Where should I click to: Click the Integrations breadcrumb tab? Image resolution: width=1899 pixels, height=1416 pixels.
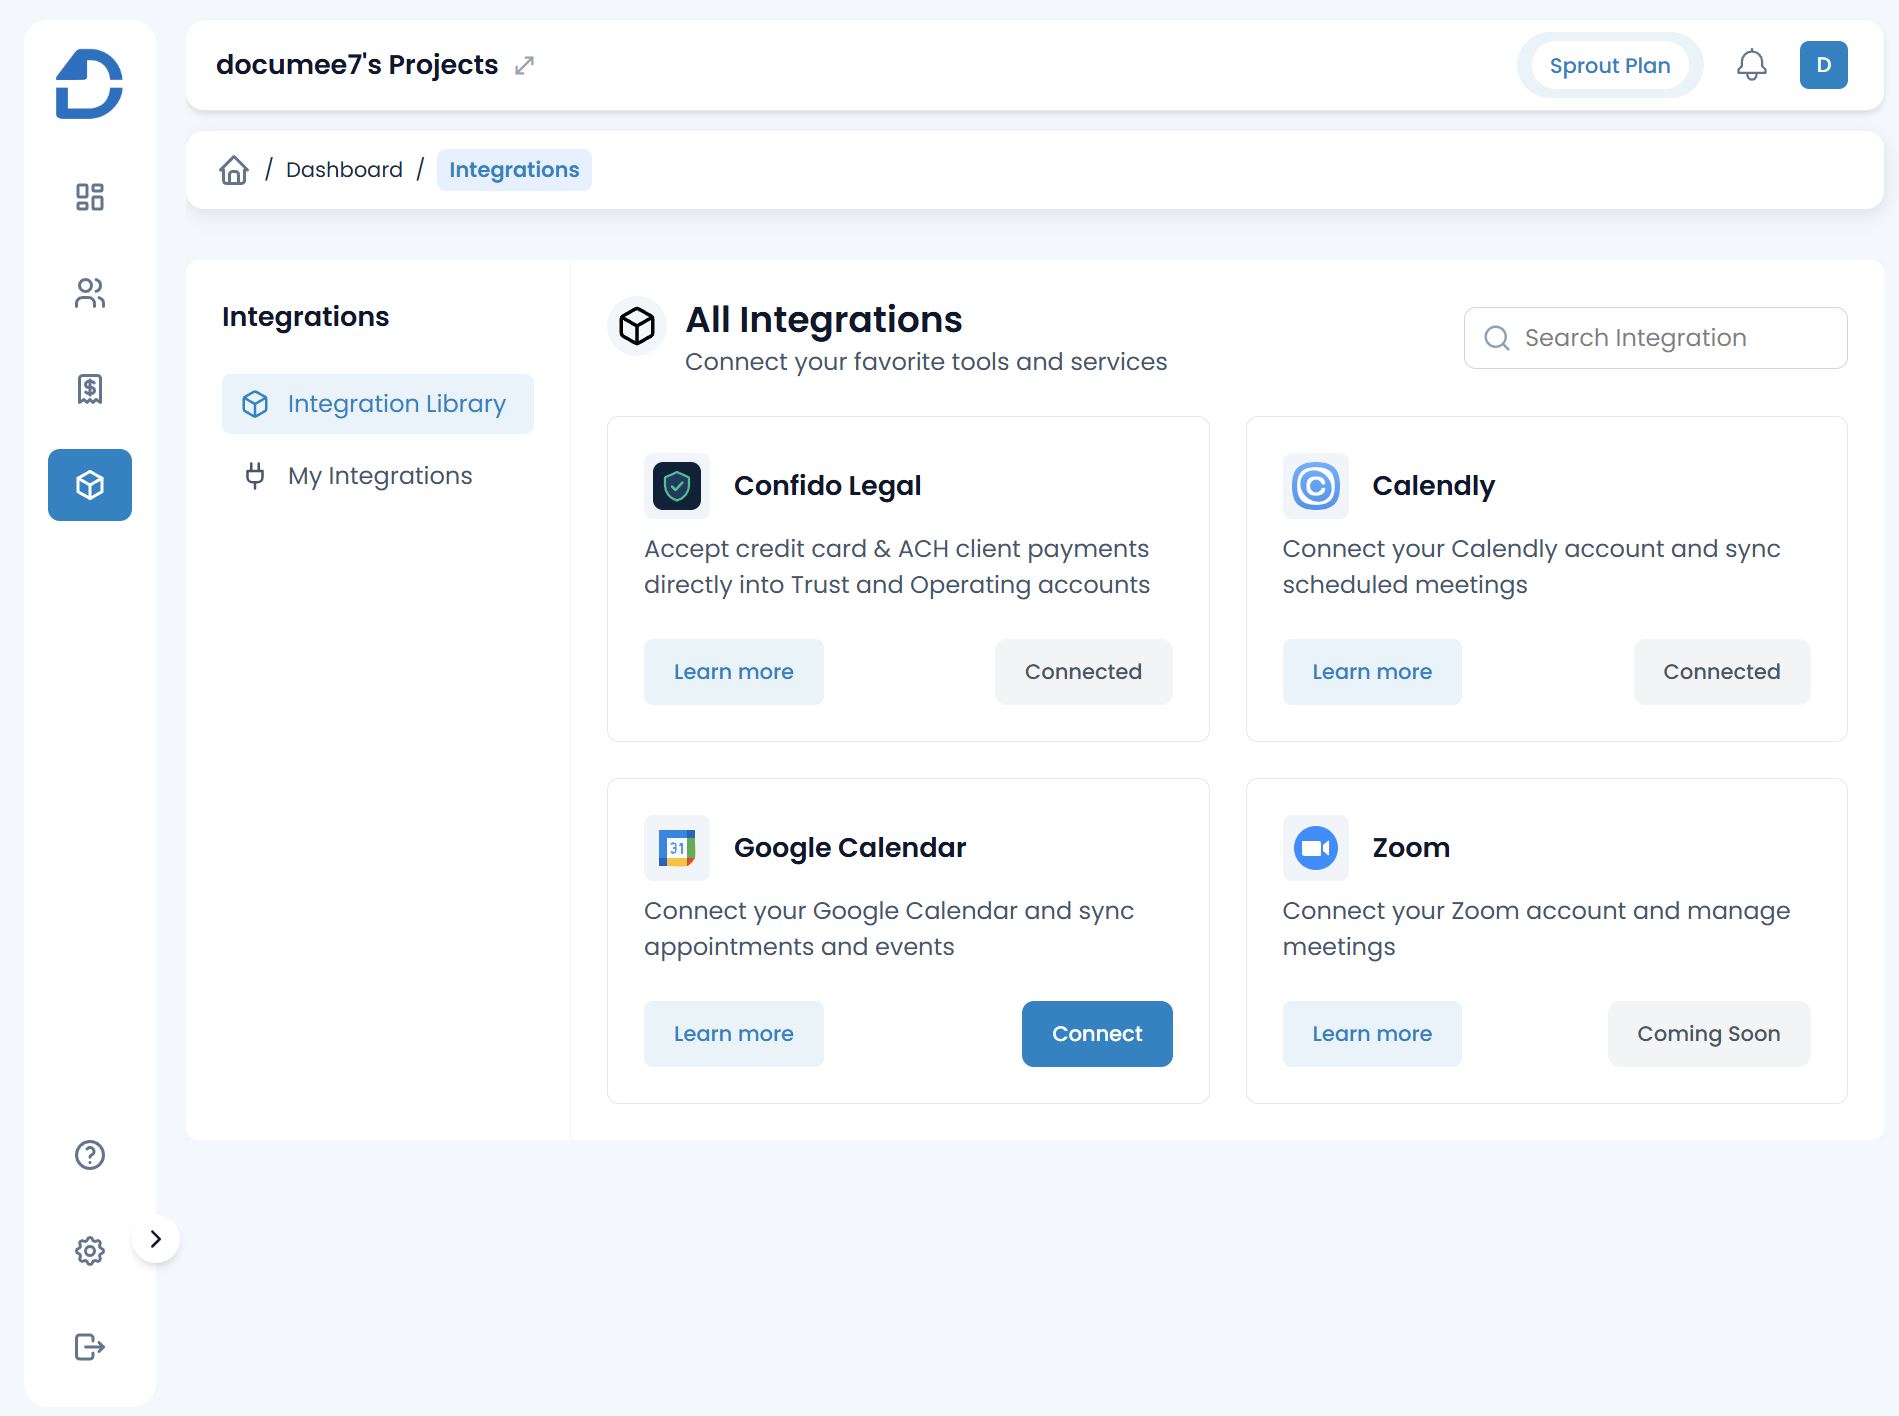click(514, 170)
